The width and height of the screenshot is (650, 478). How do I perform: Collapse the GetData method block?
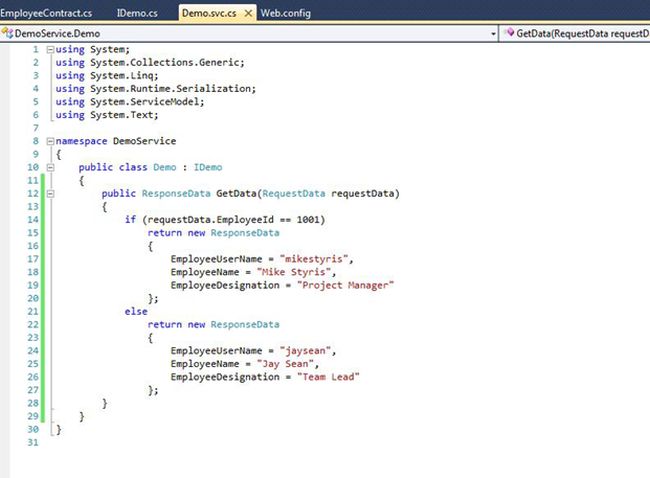coord(50,194)
